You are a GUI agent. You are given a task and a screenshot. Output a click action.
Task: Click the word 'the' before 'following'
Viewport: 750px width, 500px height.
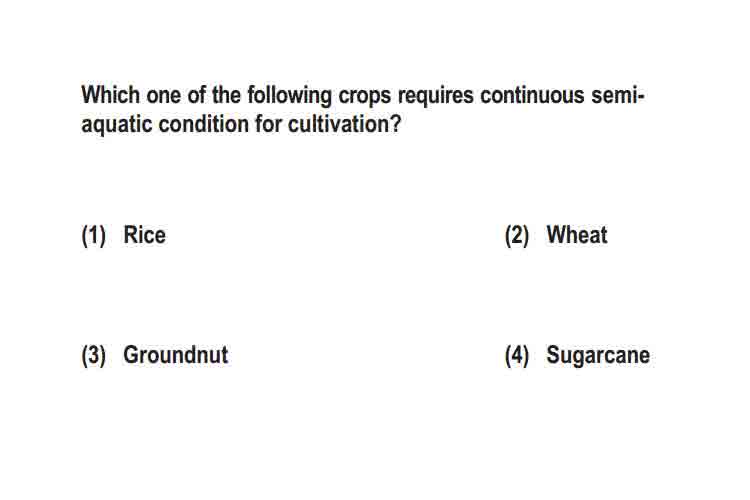tap(226, 95)
